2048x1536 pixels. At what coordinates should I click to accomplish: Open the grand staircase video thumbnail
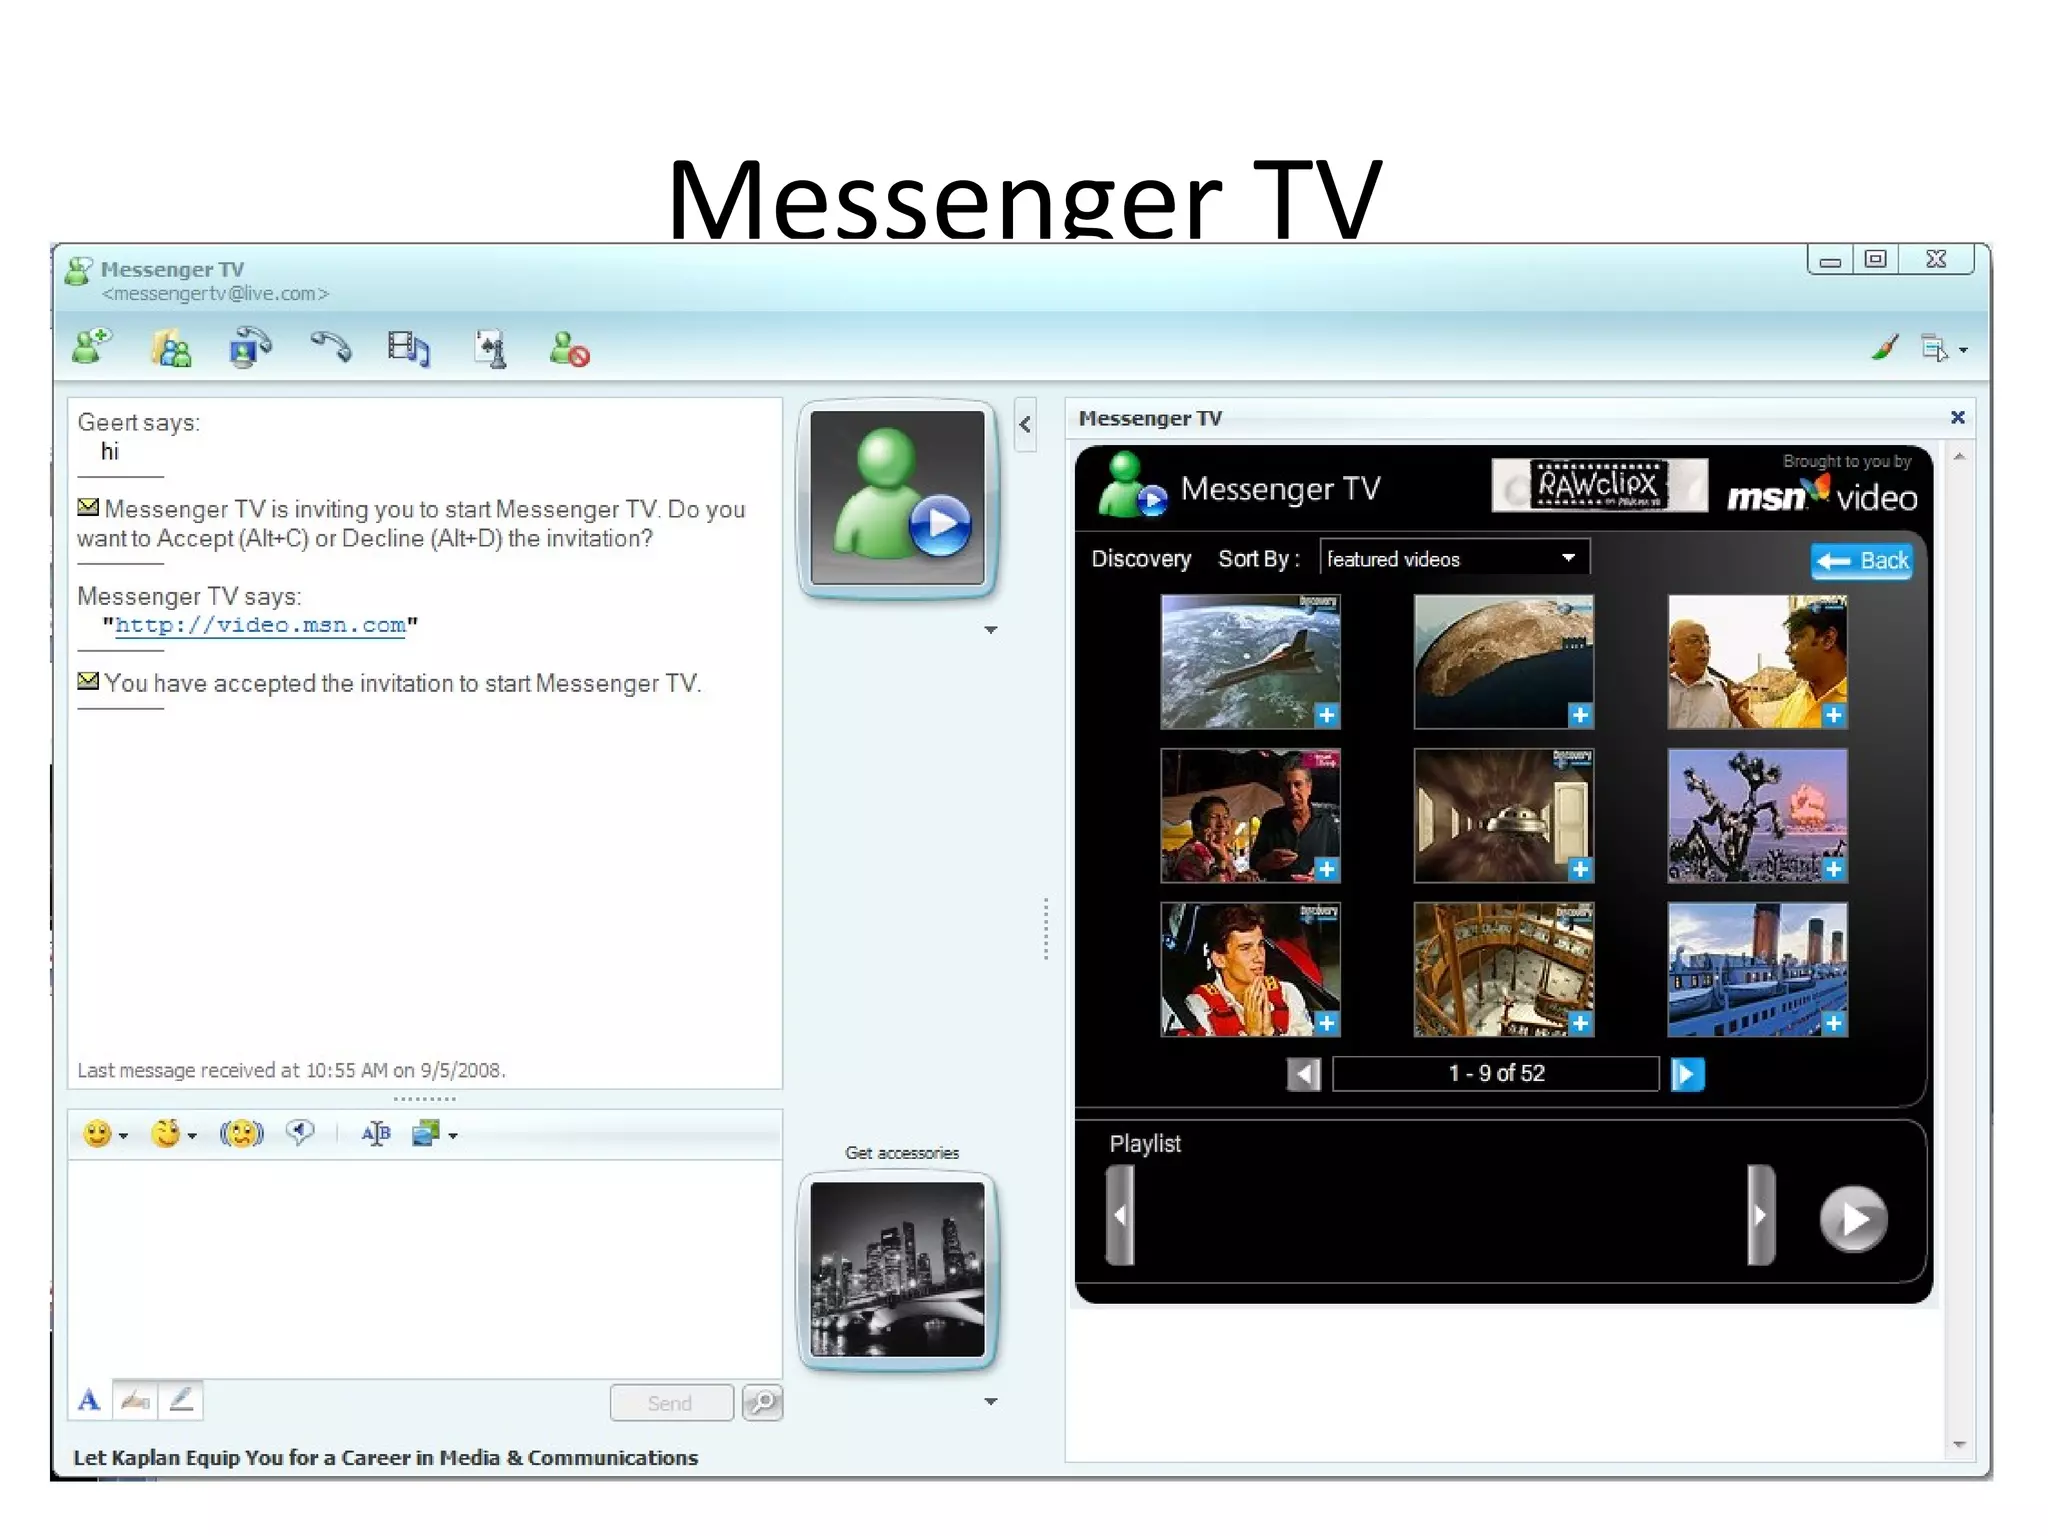click(x=1503, y=970)
